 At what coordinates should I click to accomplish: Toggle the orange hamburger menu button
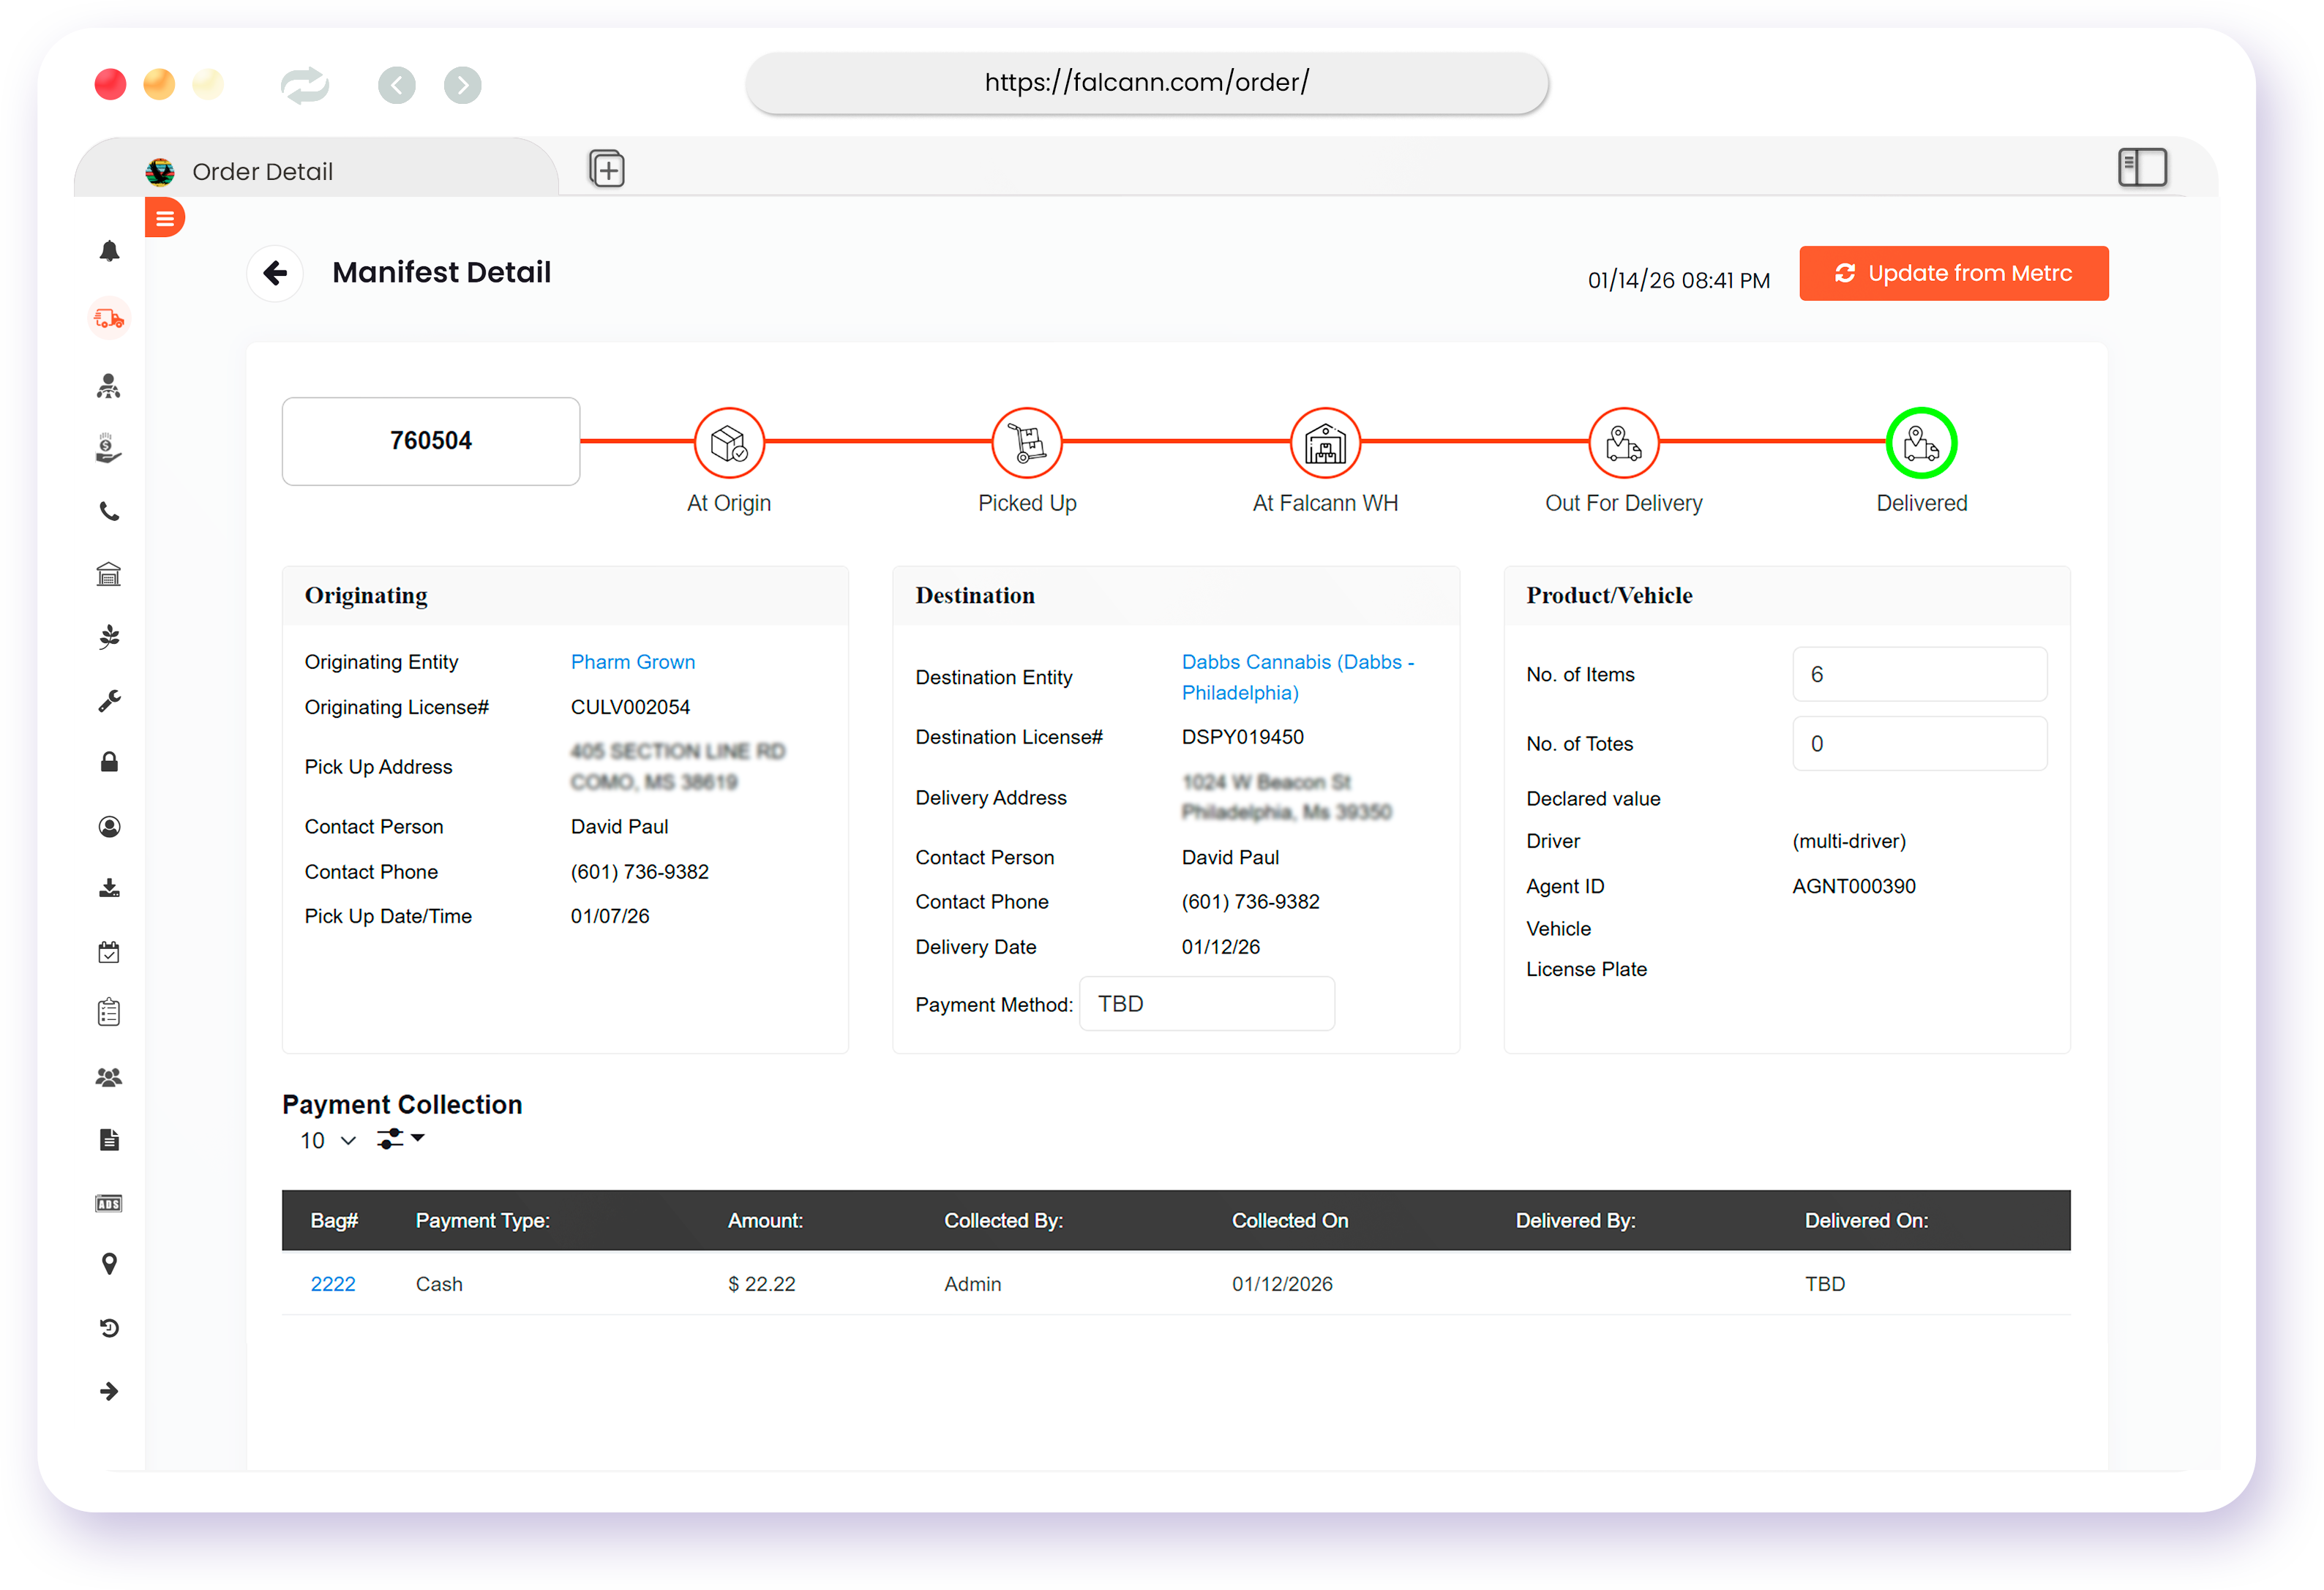point(165,218)
